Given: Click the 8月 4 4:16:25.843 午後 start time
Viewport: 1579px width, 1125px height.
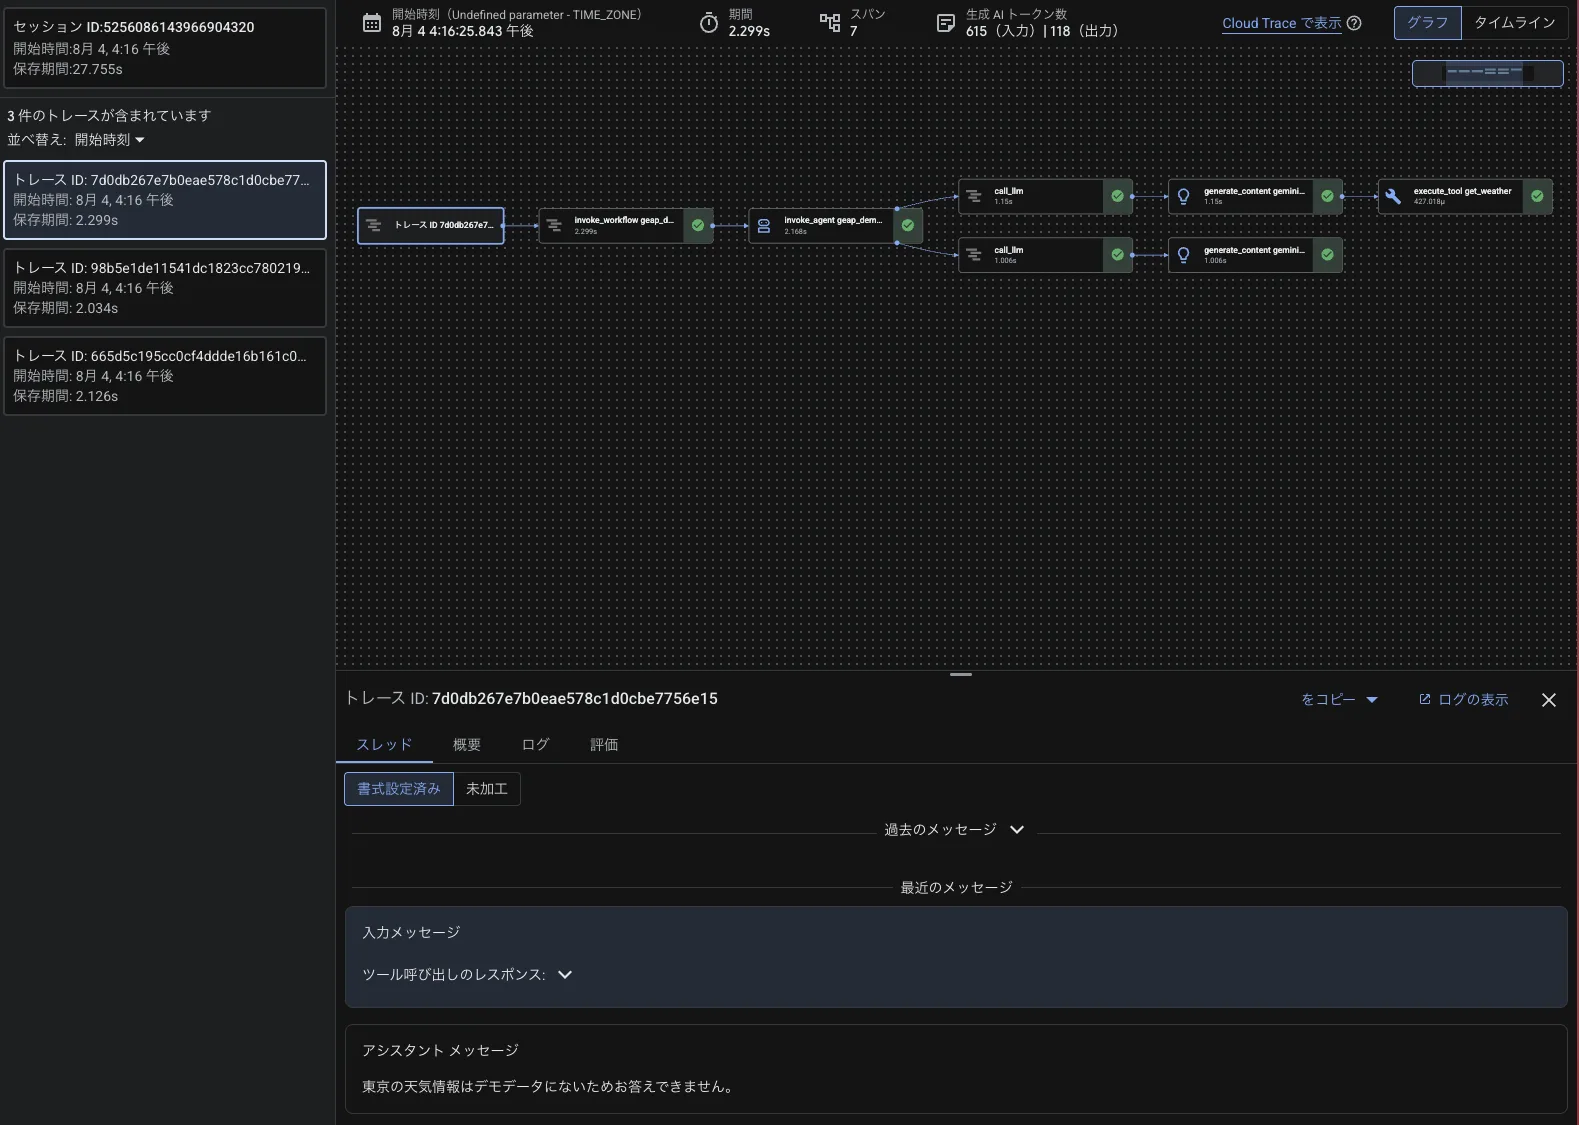Looking at the screenshot, I should 462,31.
